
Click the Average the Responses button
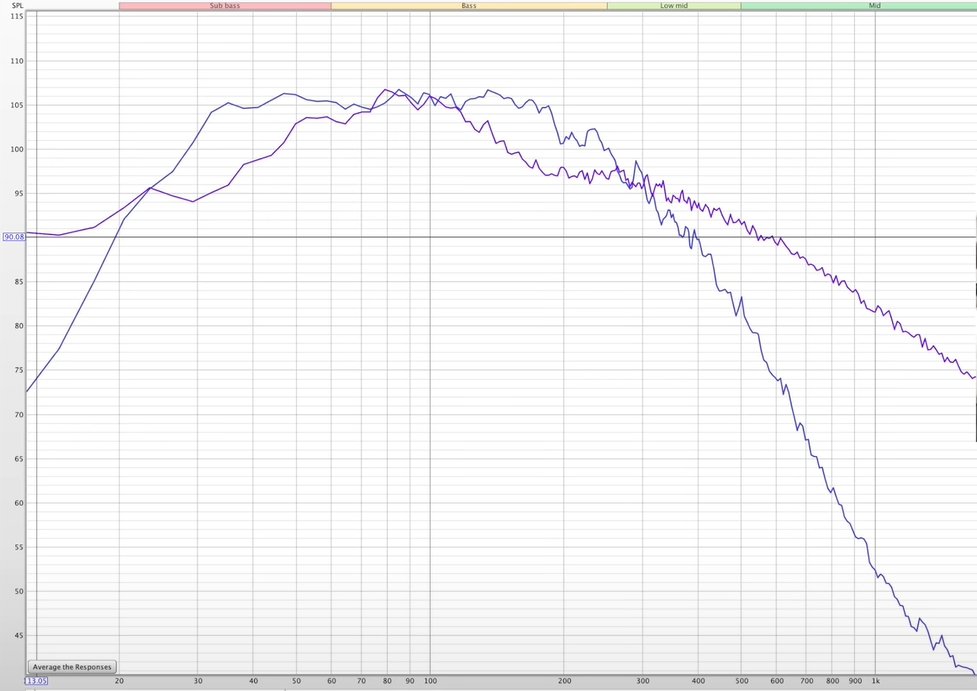click(72, 666)
